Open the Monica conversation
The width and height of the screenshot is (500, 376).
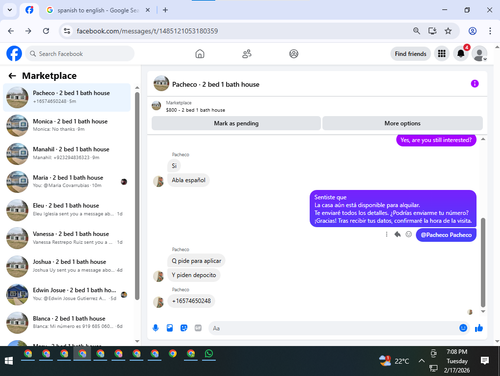67,125
